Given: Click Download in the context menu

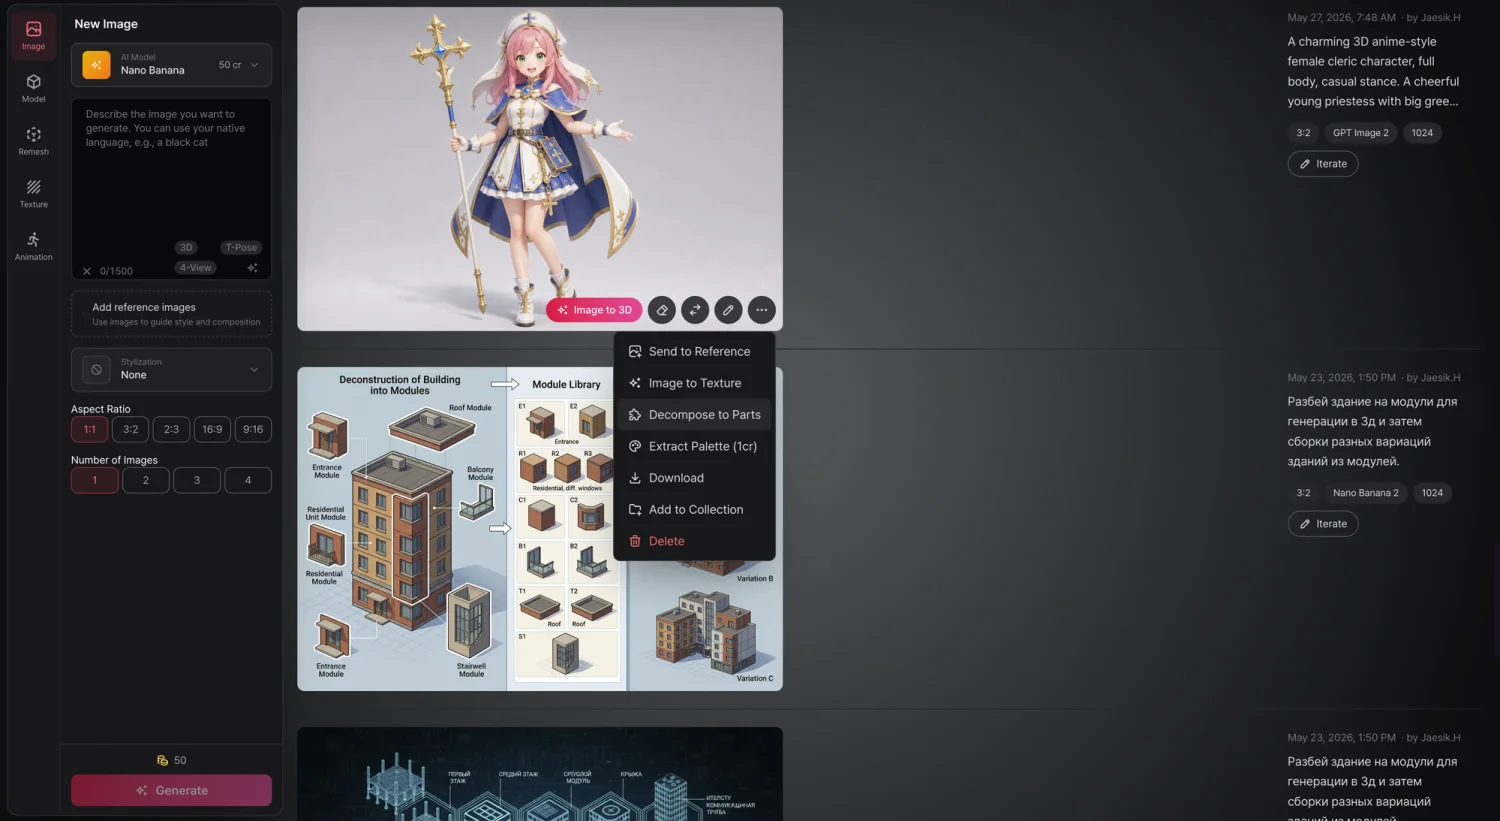Looking at the screenshot, I should 694,478.
